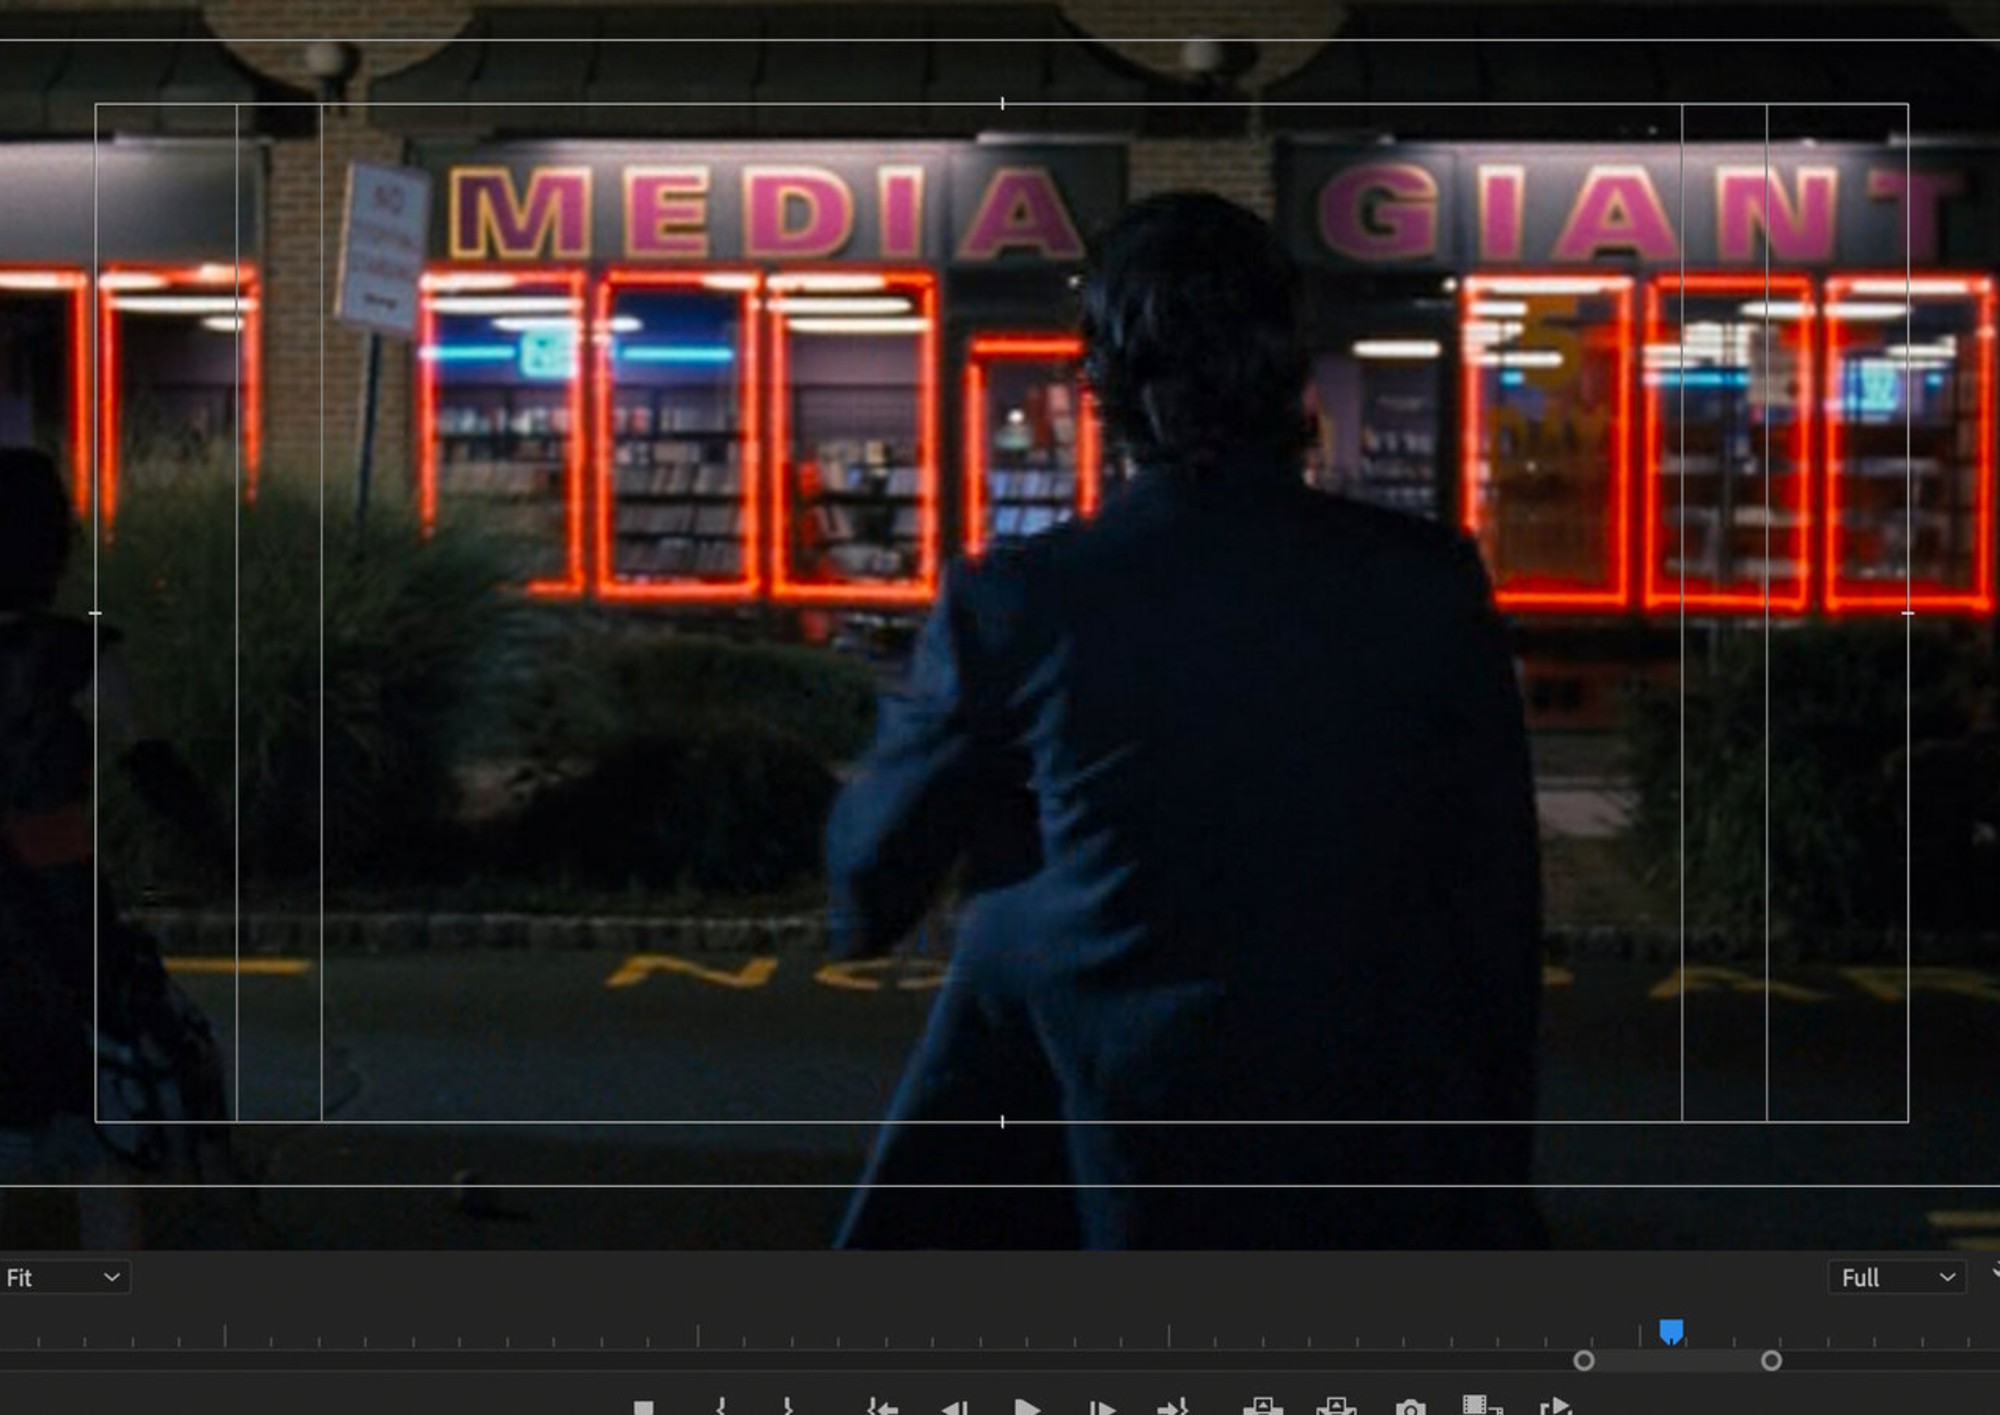Click the Mark Out bracket icon
Image resolution: width=2000 pixels, height=1415 pixels.
point(788,1407)
